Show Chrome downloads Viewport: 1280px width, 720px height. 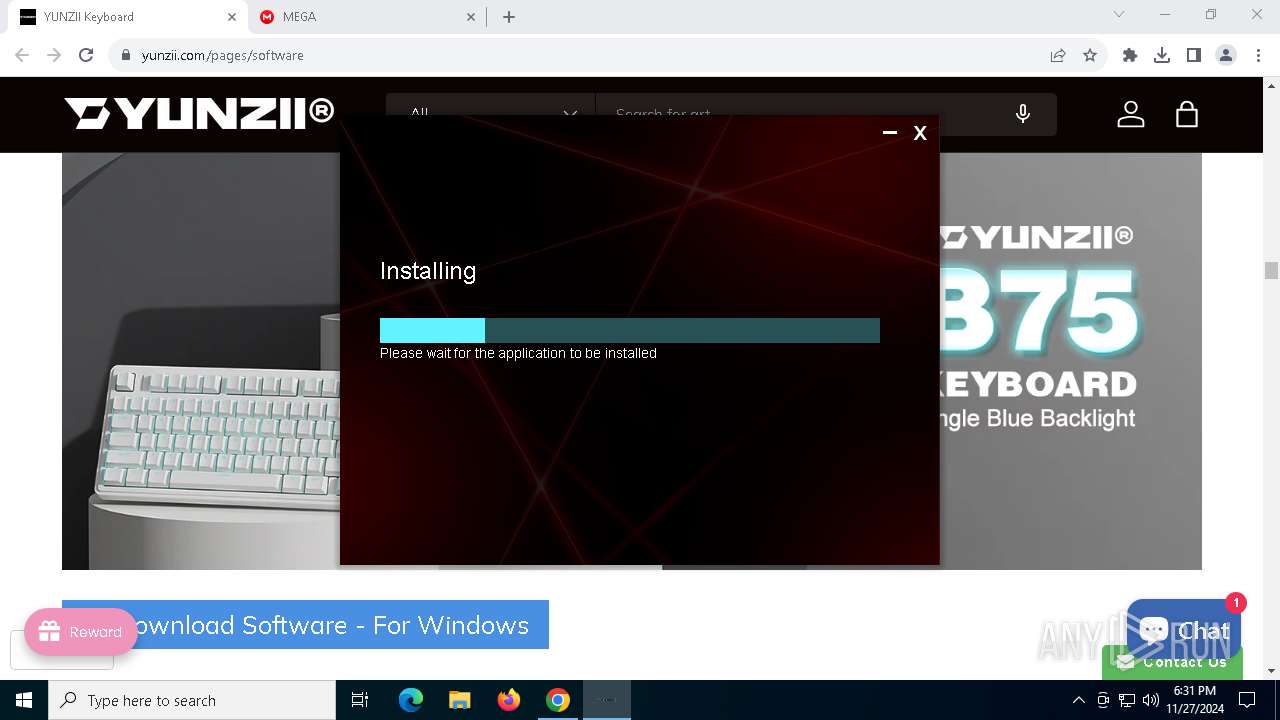coord(1162,55)
